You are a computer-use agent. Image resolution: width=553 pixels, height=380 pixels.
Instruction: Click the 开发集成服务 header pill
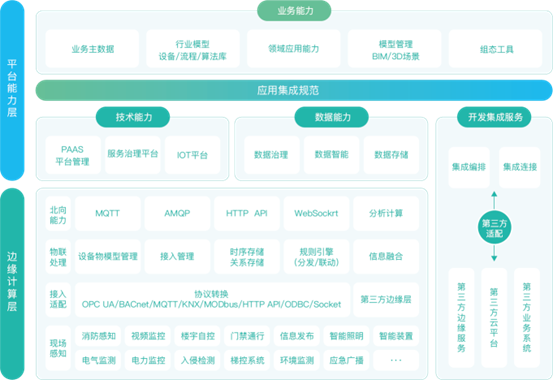[494, 117]
